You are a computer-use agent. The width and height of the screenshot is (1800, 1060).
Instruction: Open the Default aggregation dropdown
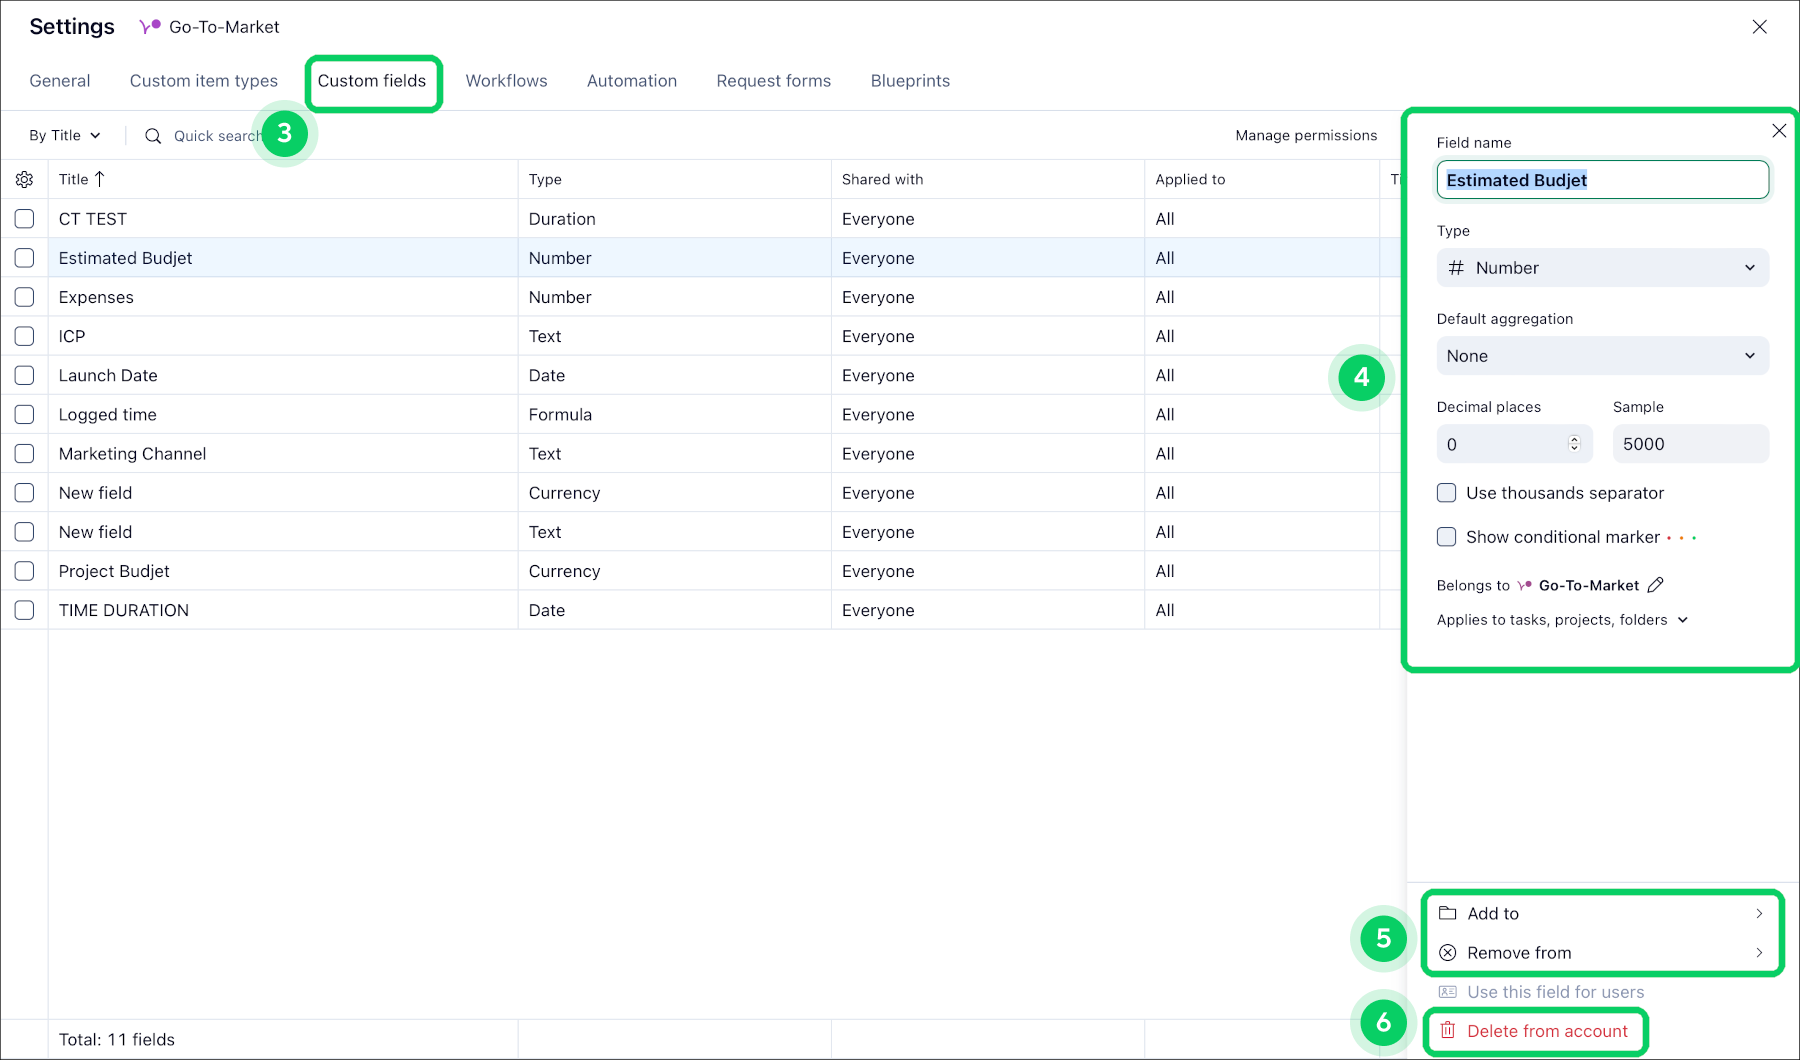tap(1602, 356)
